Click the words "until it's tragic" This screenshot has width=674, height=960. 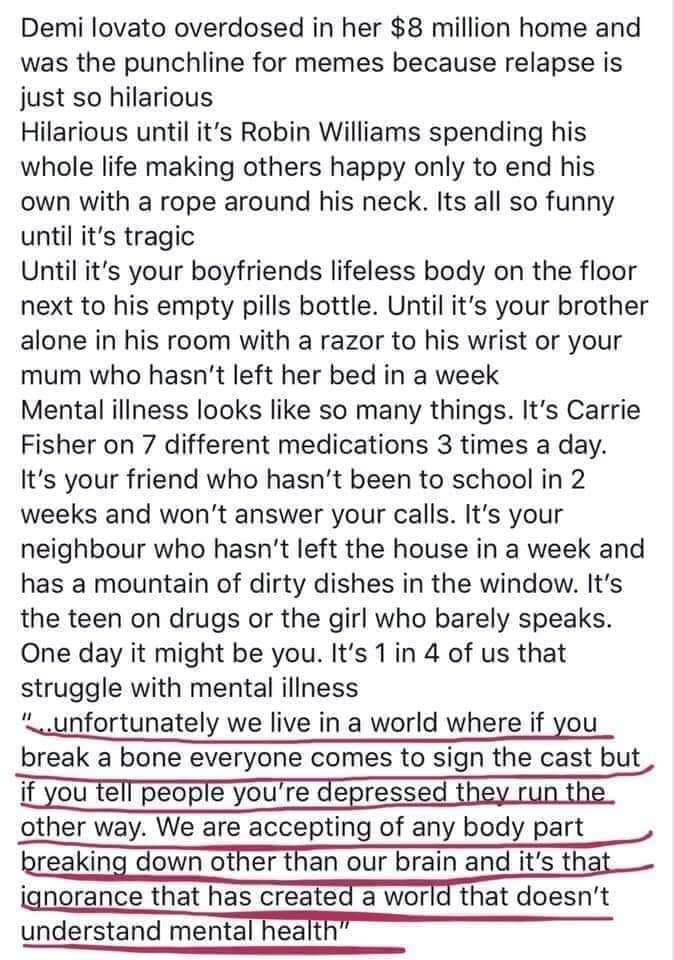click(99, 236)
